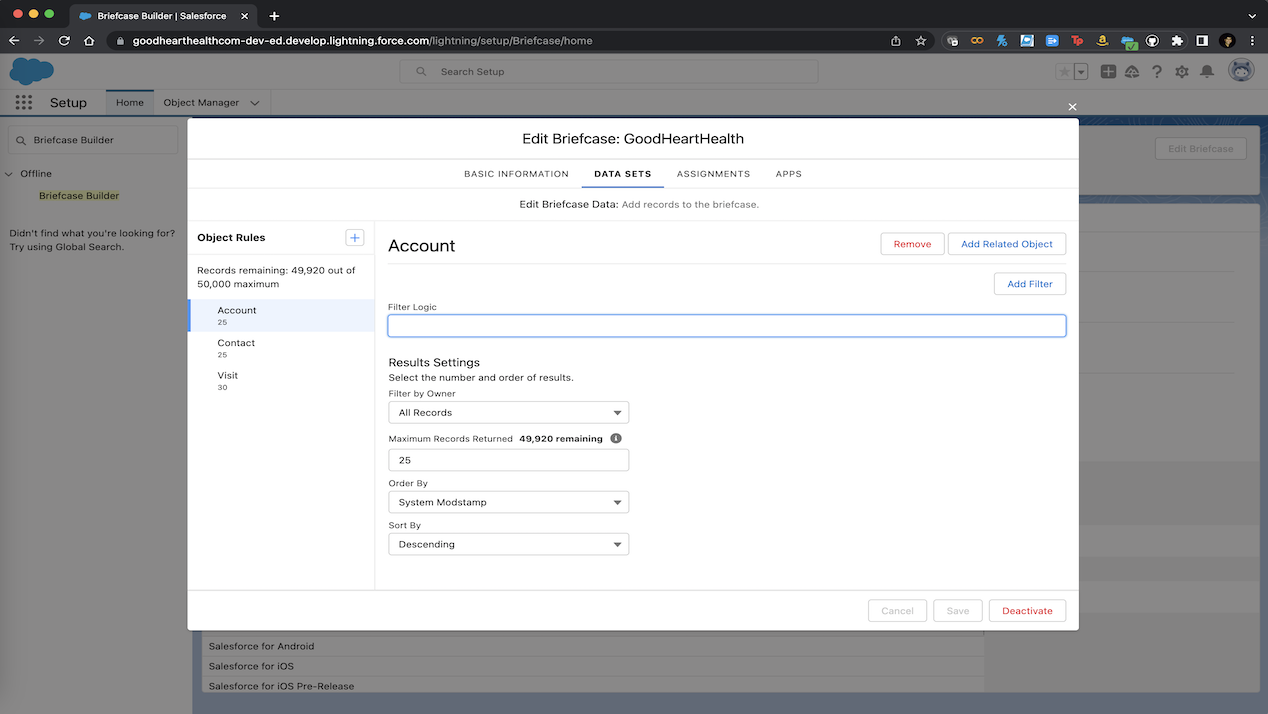Open your profile avatar
Image resolution: width=1268 pixels, height=714 pixels.
pos(1240,71)
